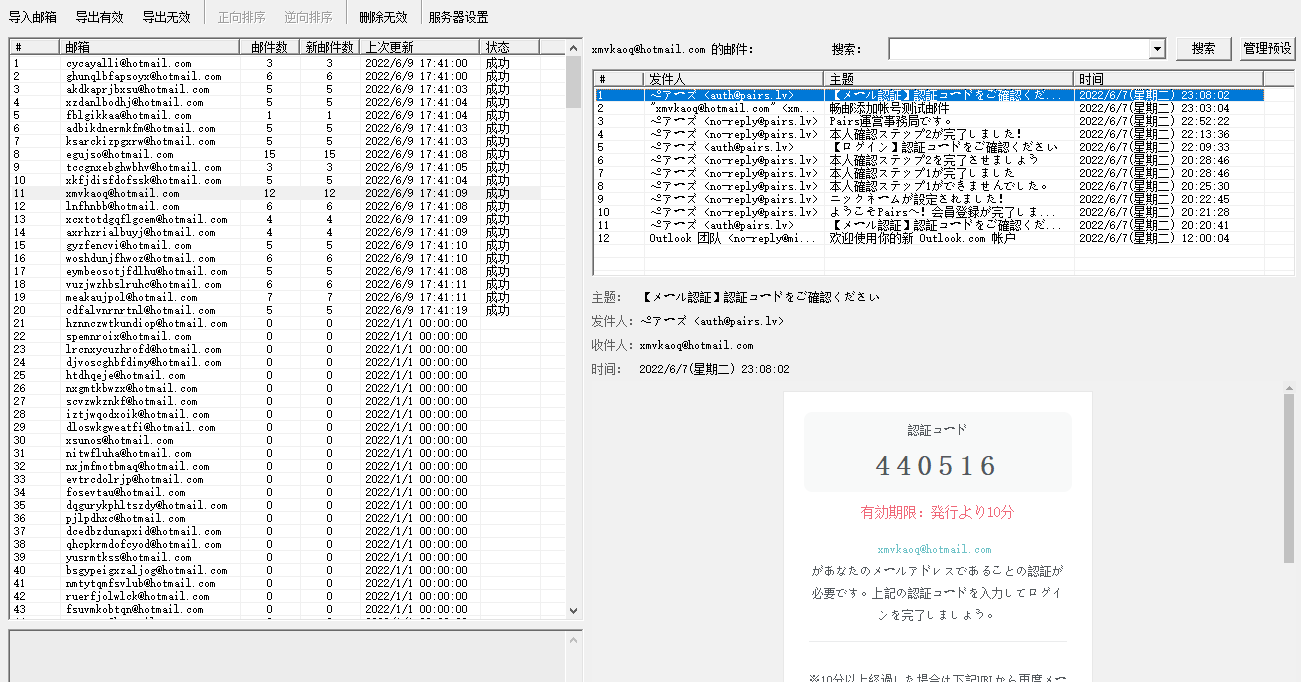This screenshot has width=1301, height=682.
Task: Sort by 上次更新 column header
Action: point(419,47)
